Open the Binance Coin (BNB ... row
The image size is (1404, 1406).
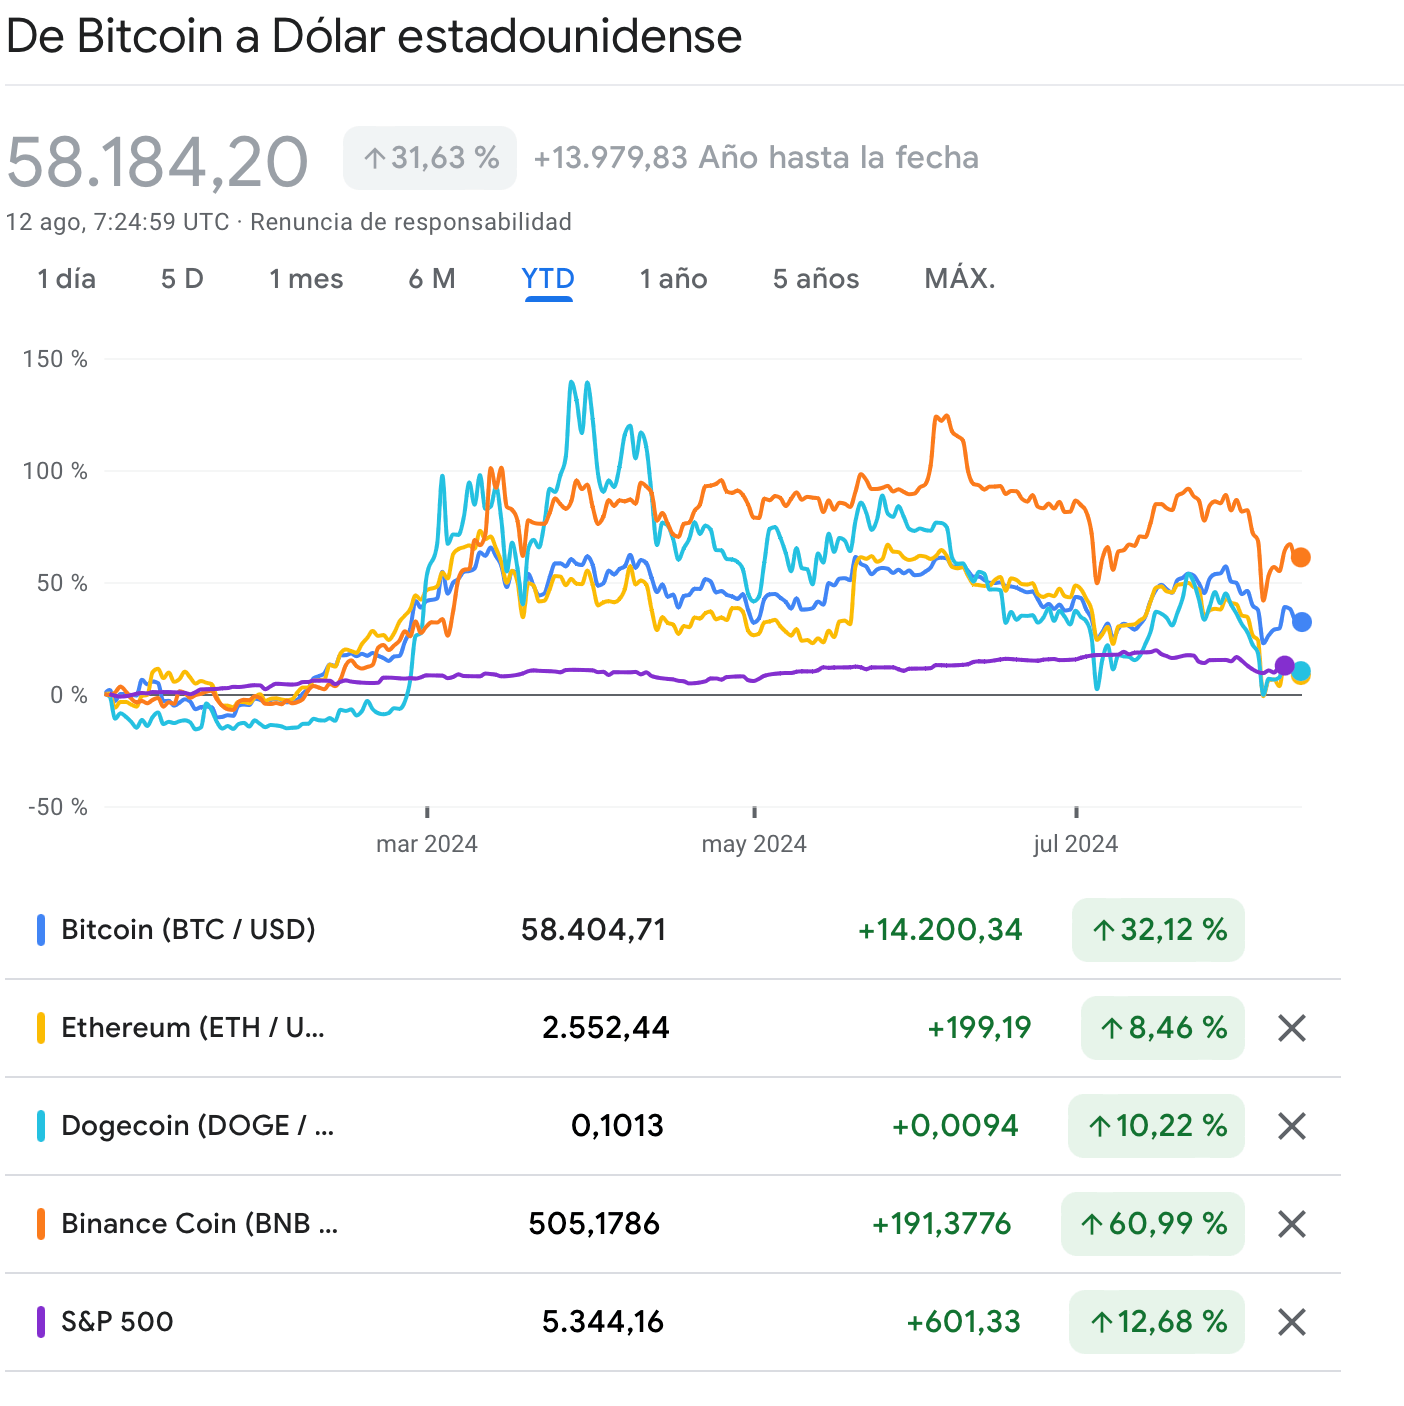(672, 1224)
